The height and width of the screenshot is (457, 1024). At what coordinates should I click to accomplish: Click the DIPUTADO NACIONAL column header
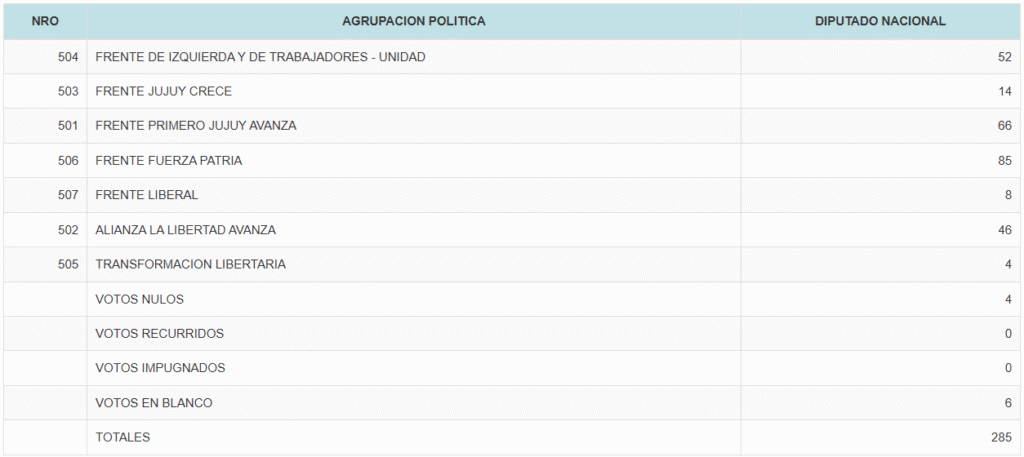click(x=880, y=21)
